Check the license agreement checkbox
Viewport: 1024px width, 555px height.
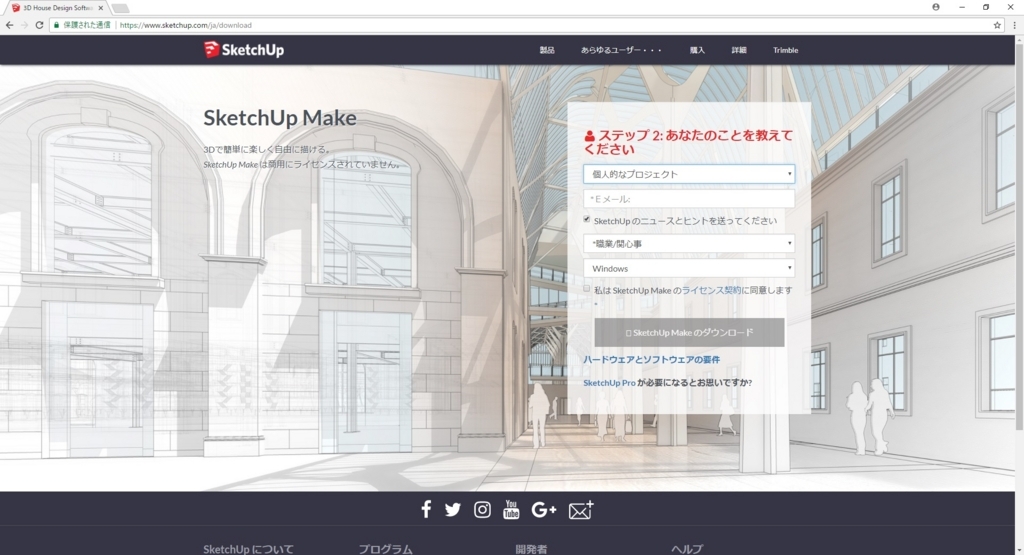(x=586, y=289)
